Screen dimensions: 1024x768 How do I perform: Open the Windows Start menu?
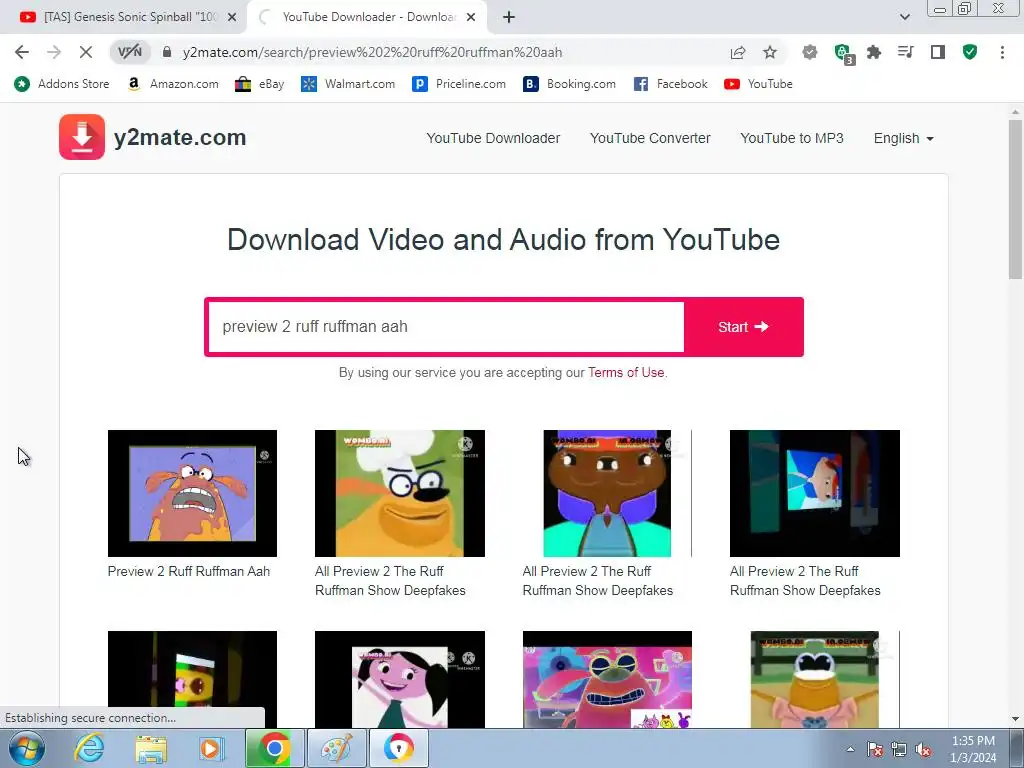click(x=27, y=749)
